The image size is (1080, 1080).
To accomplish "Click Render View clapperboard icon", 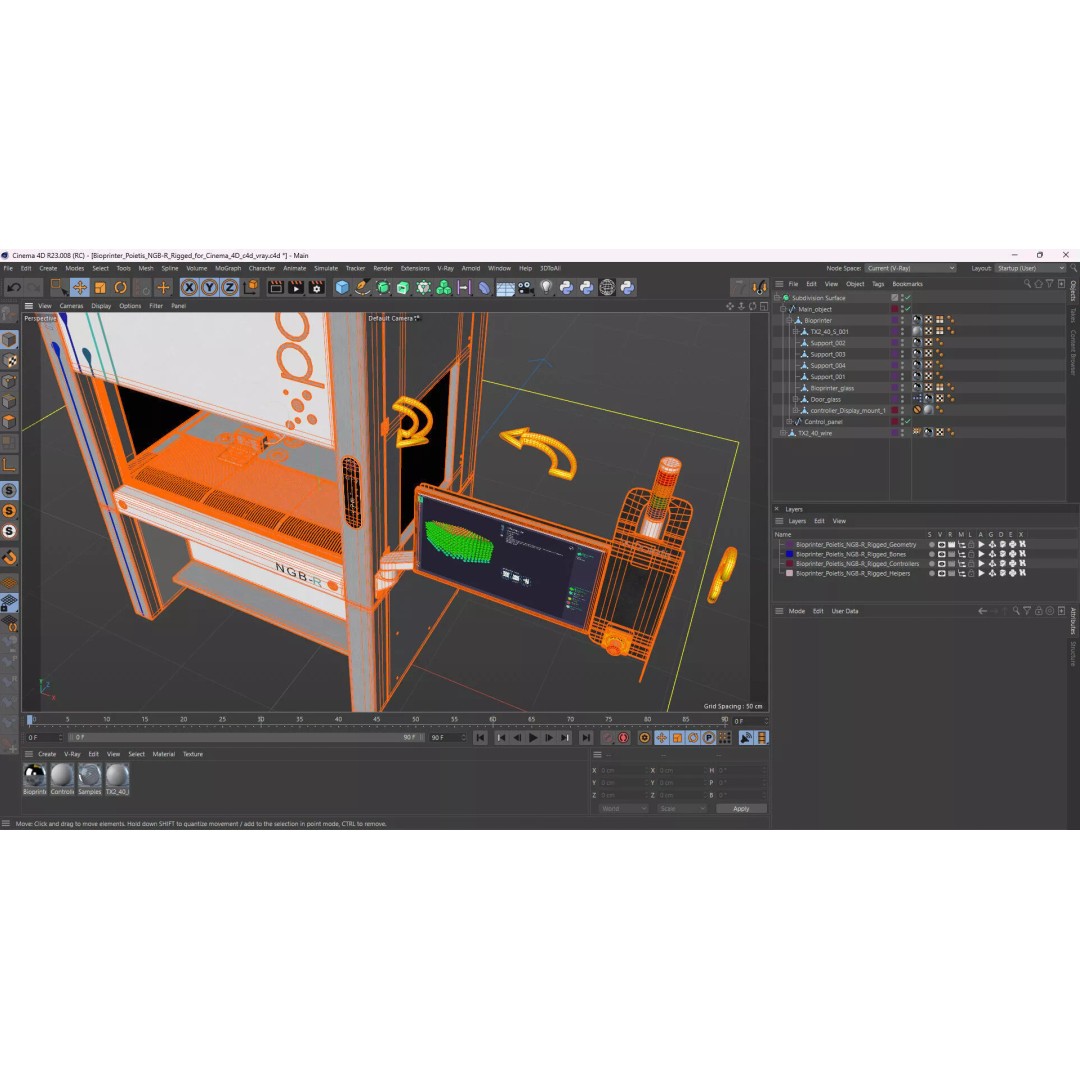I will tap(276, 288).
